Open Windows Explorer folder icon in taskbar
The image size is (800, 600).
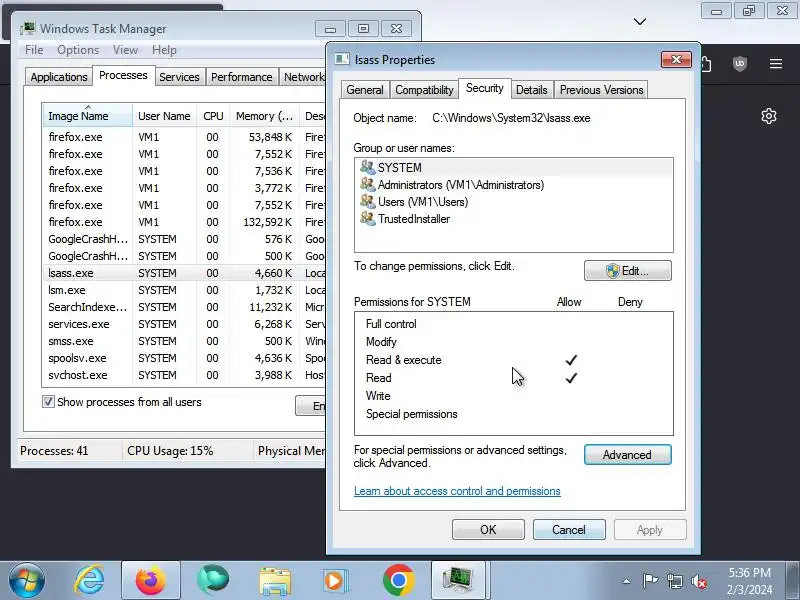click(x=275, y=581)
